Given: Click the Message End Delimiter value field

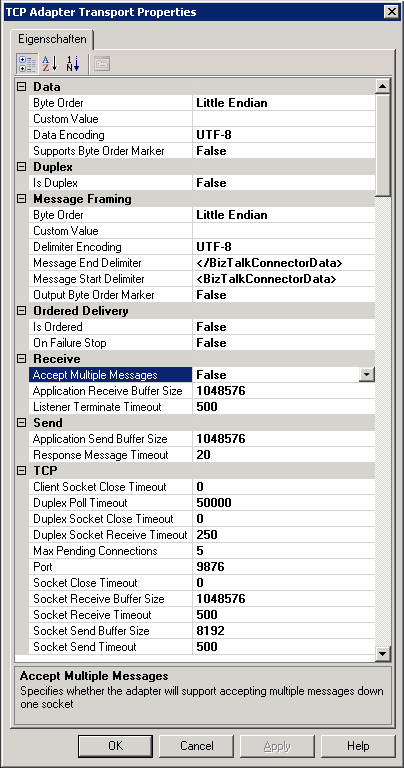Looking at the screenshot, I should pyautogui.click(x=284, y=263).
